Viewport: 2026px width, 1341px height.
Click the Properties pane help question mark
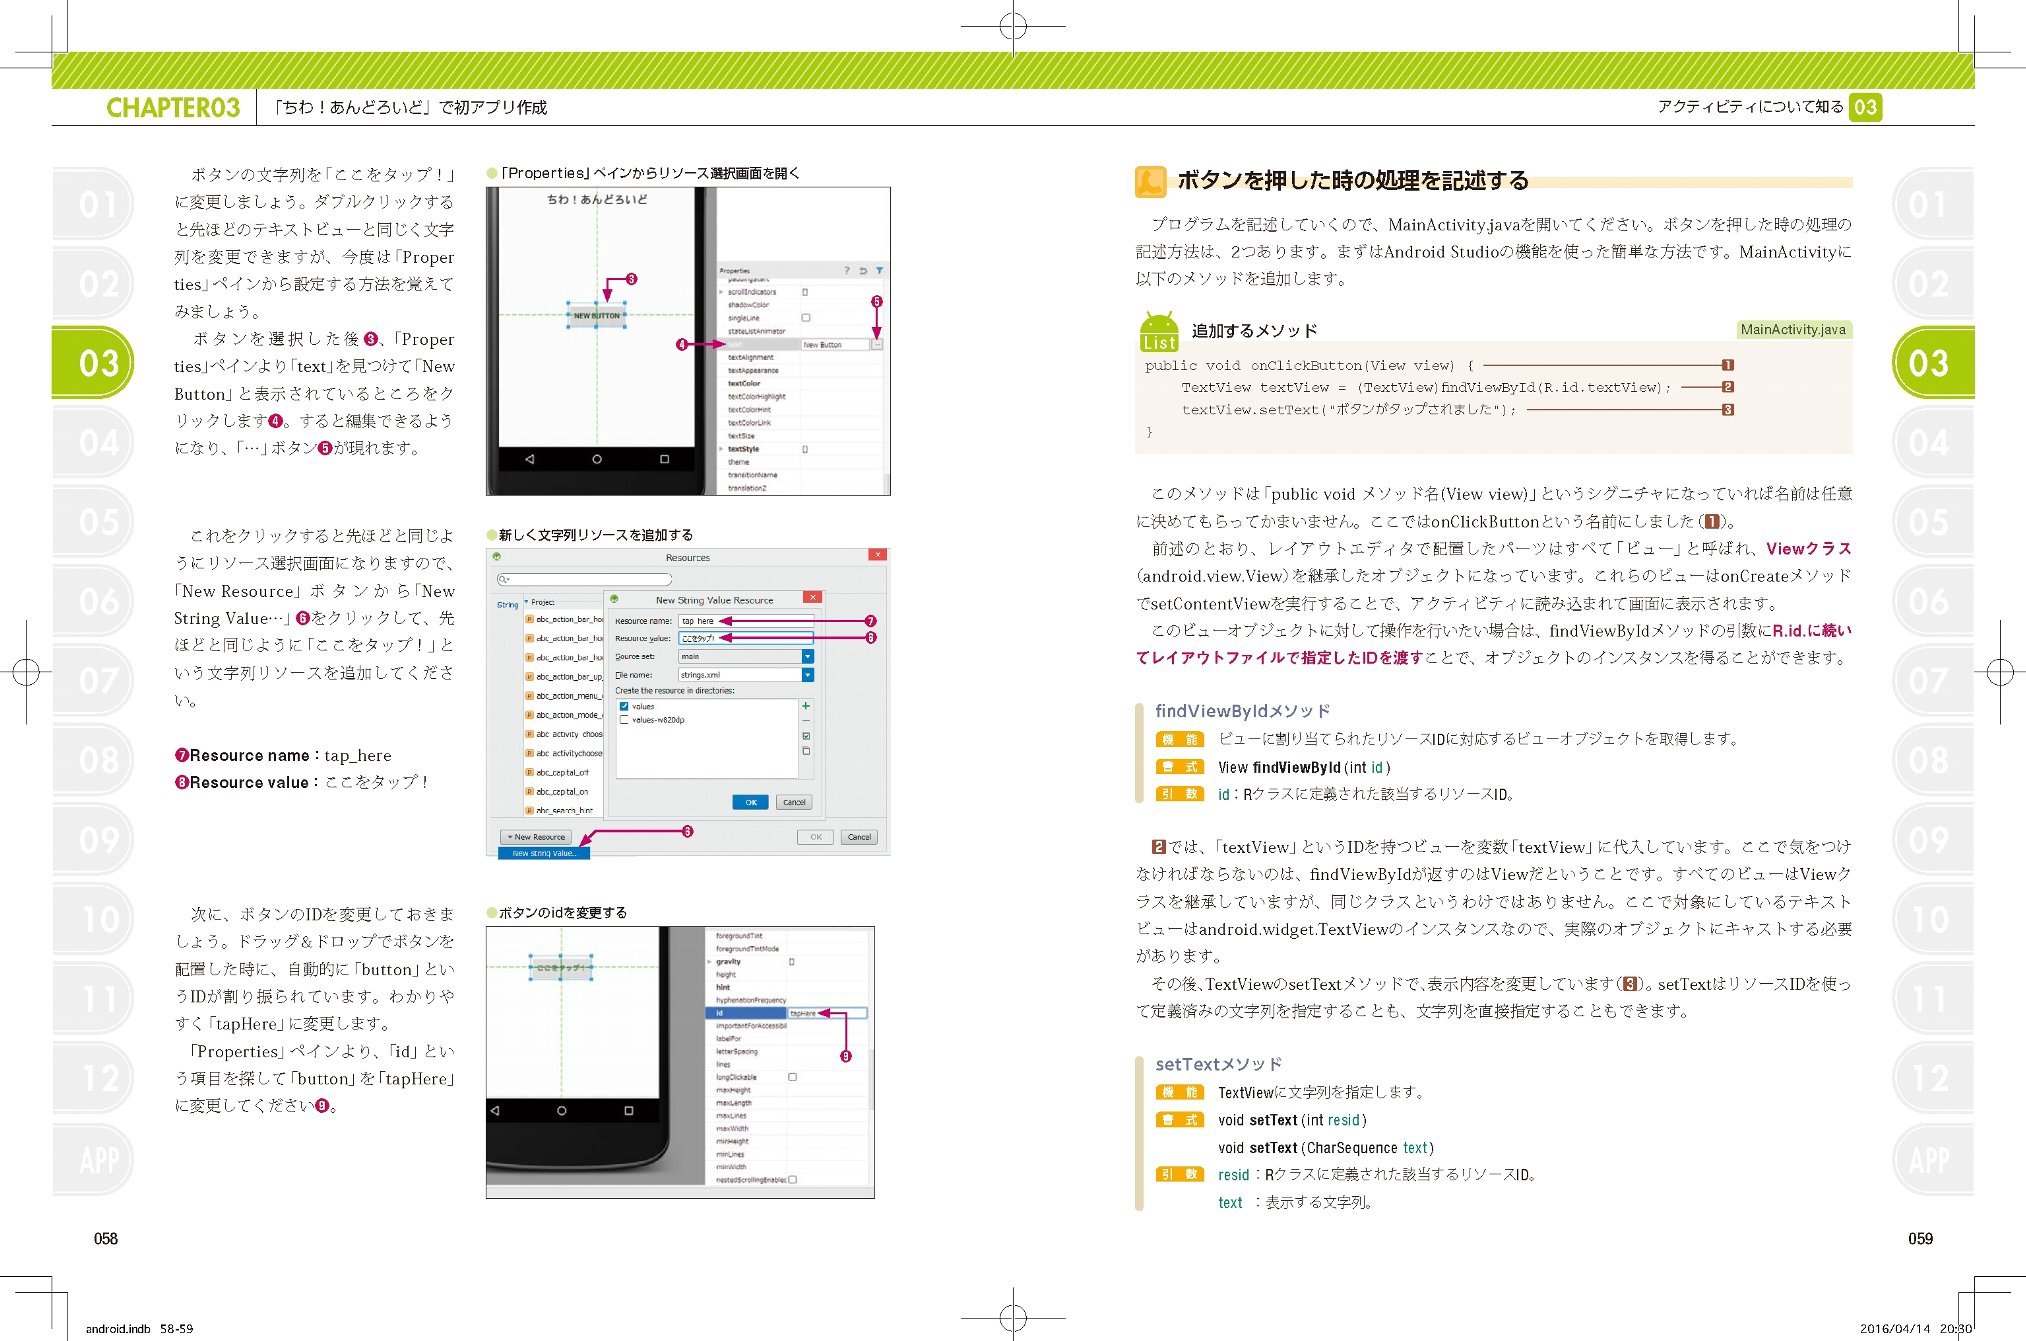tap(847, 270)
